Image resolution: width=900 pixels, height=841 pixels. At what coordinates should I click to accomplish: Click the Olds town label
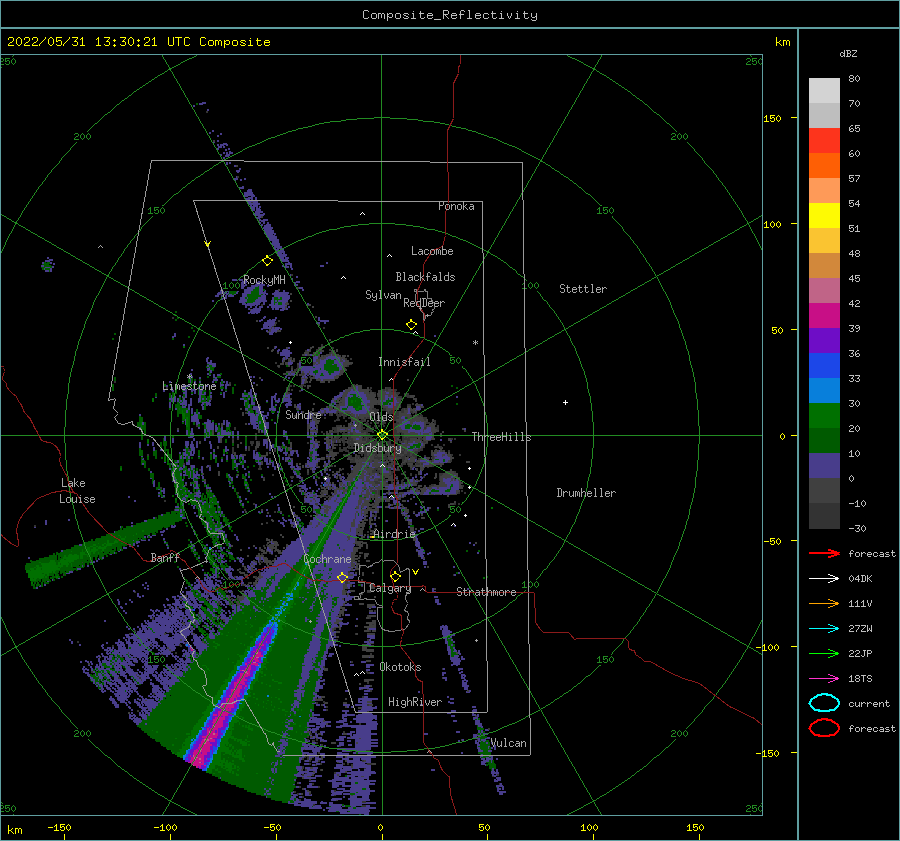pyautogui.click(x=381, y=417)
